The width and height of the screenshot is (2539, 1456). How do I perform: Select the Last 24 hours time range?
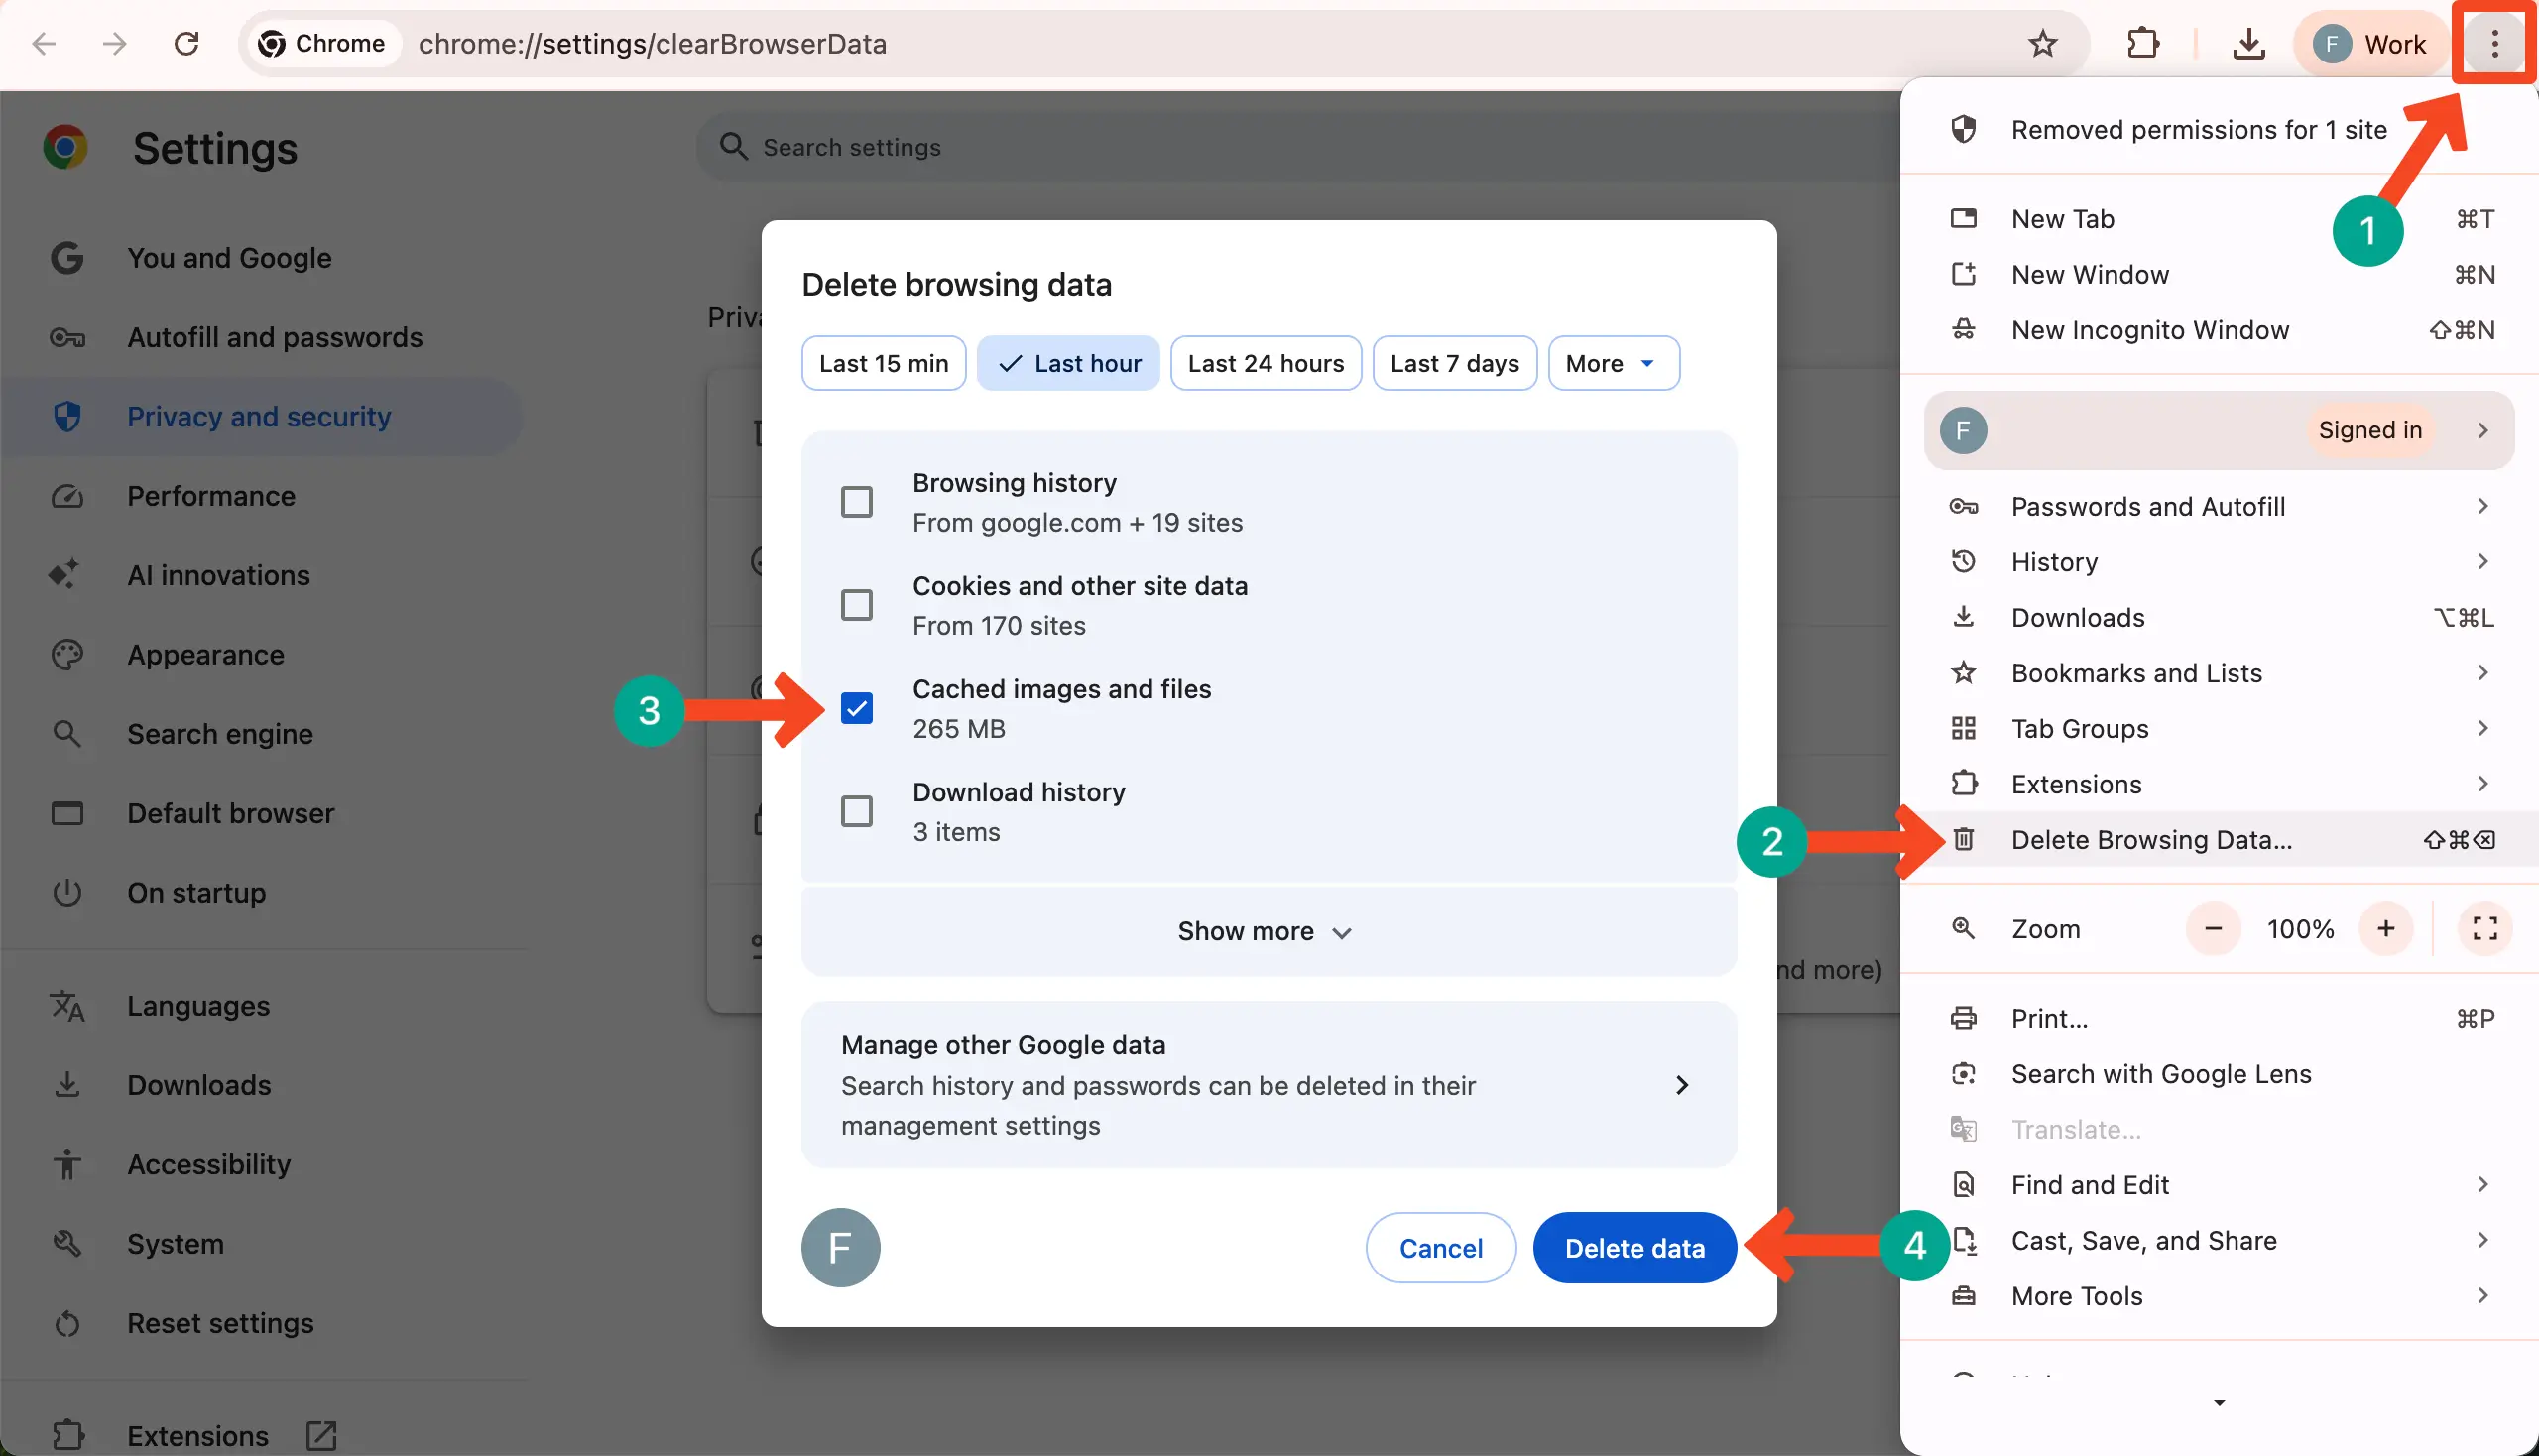[x=1265, y=362]
